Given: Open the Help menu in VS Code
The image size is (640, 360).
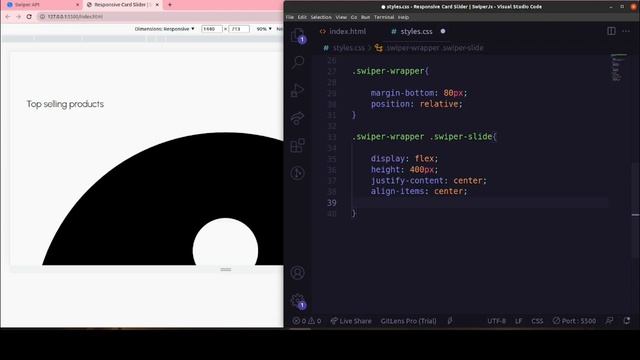Looking at the screenshot, I should point(403,17).
